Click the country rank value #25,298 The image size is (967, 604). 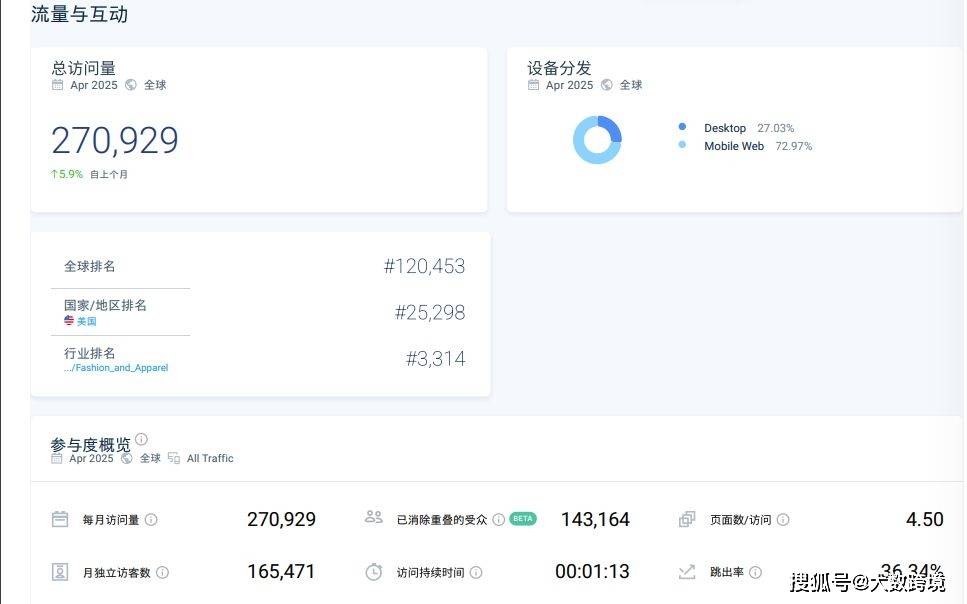tap(430, 312)
